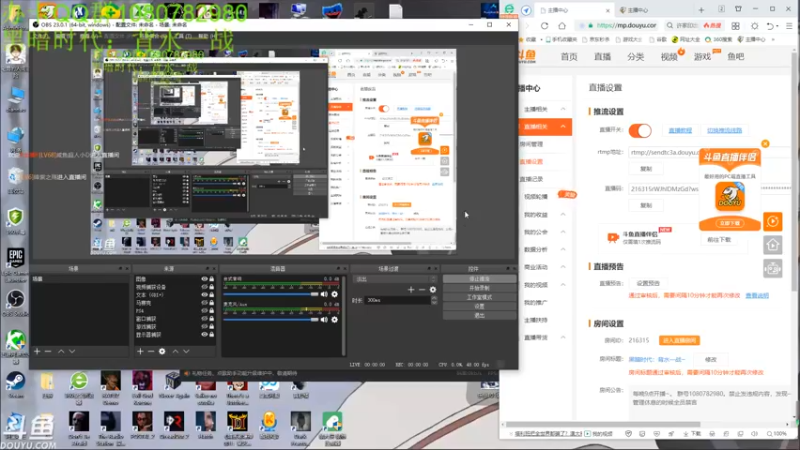Click the orange play floating button
This screenshot has width=800, height=450.
(x=772, y=221)
